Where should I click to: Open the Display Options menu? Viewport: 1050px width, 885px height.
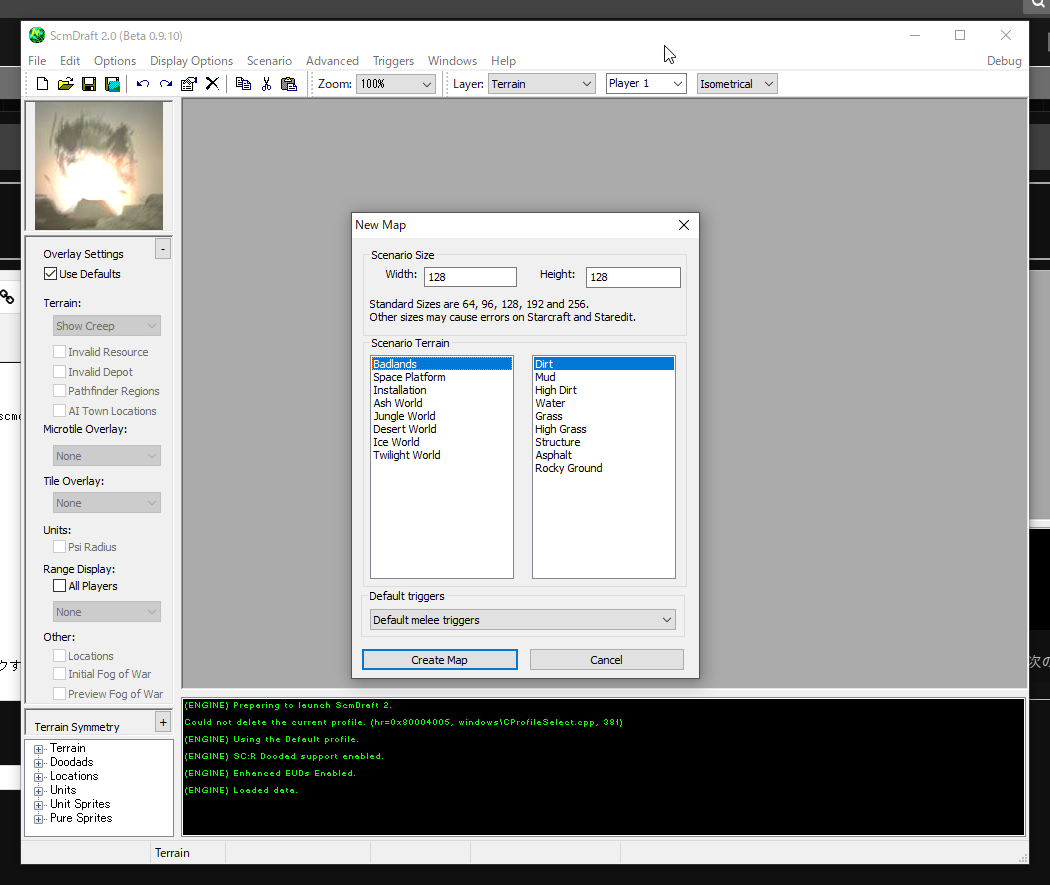click(x=192, y=61)
